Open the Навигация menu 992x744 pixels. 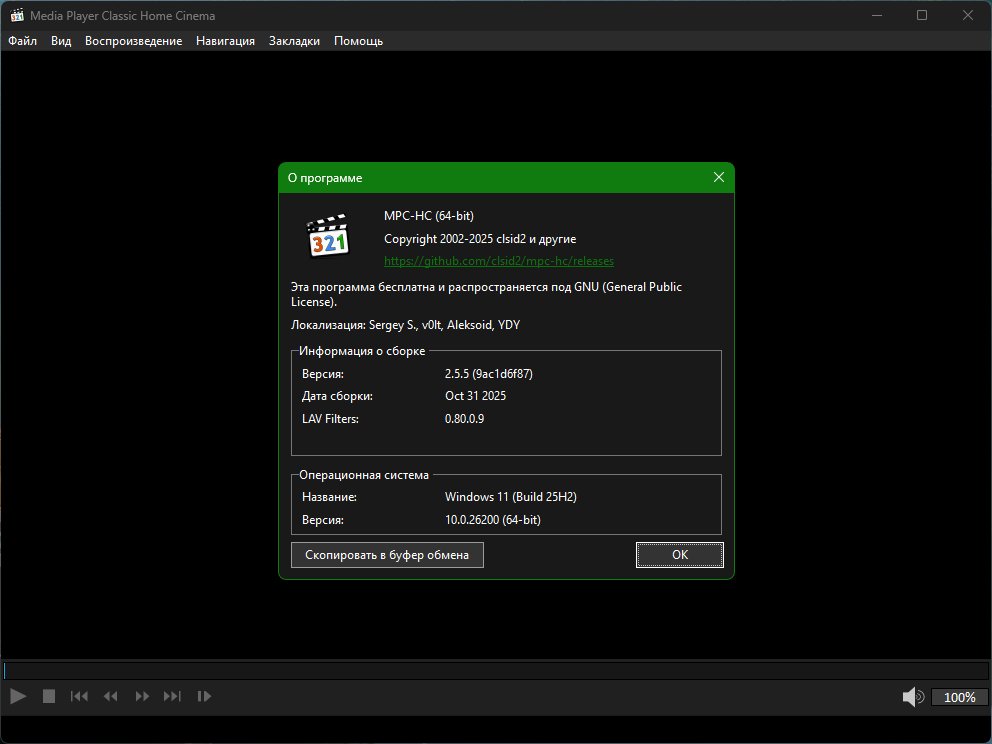225,41
